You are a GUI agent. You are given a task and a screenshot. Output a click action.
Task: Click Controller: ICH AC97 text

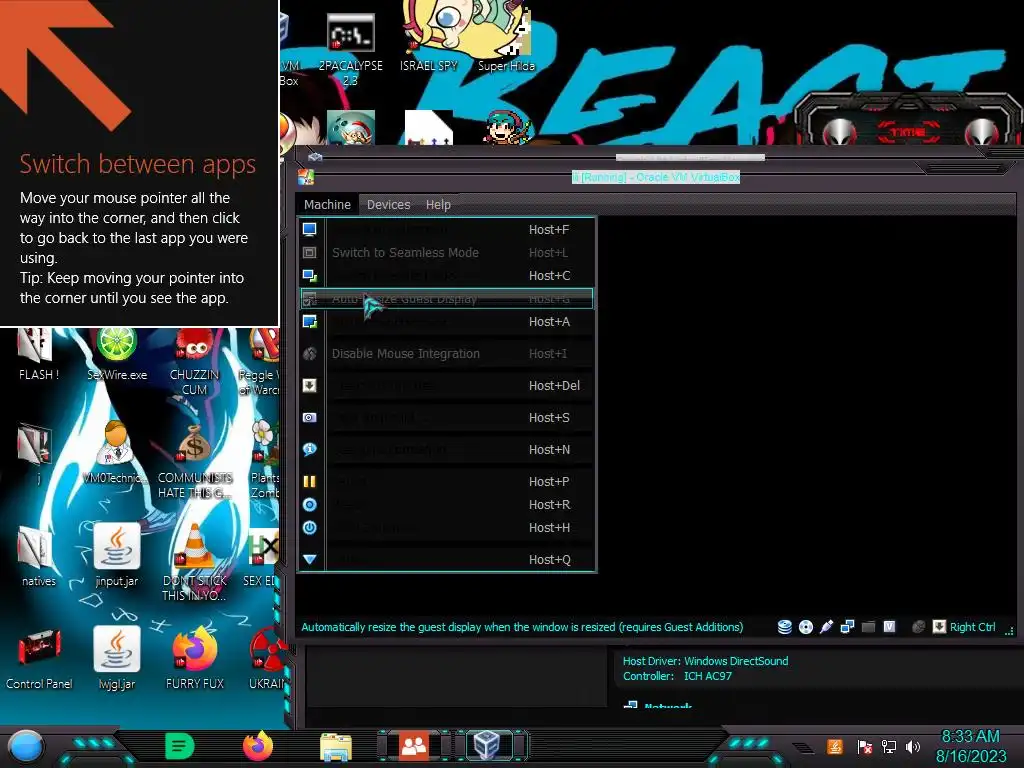[677, 676]
